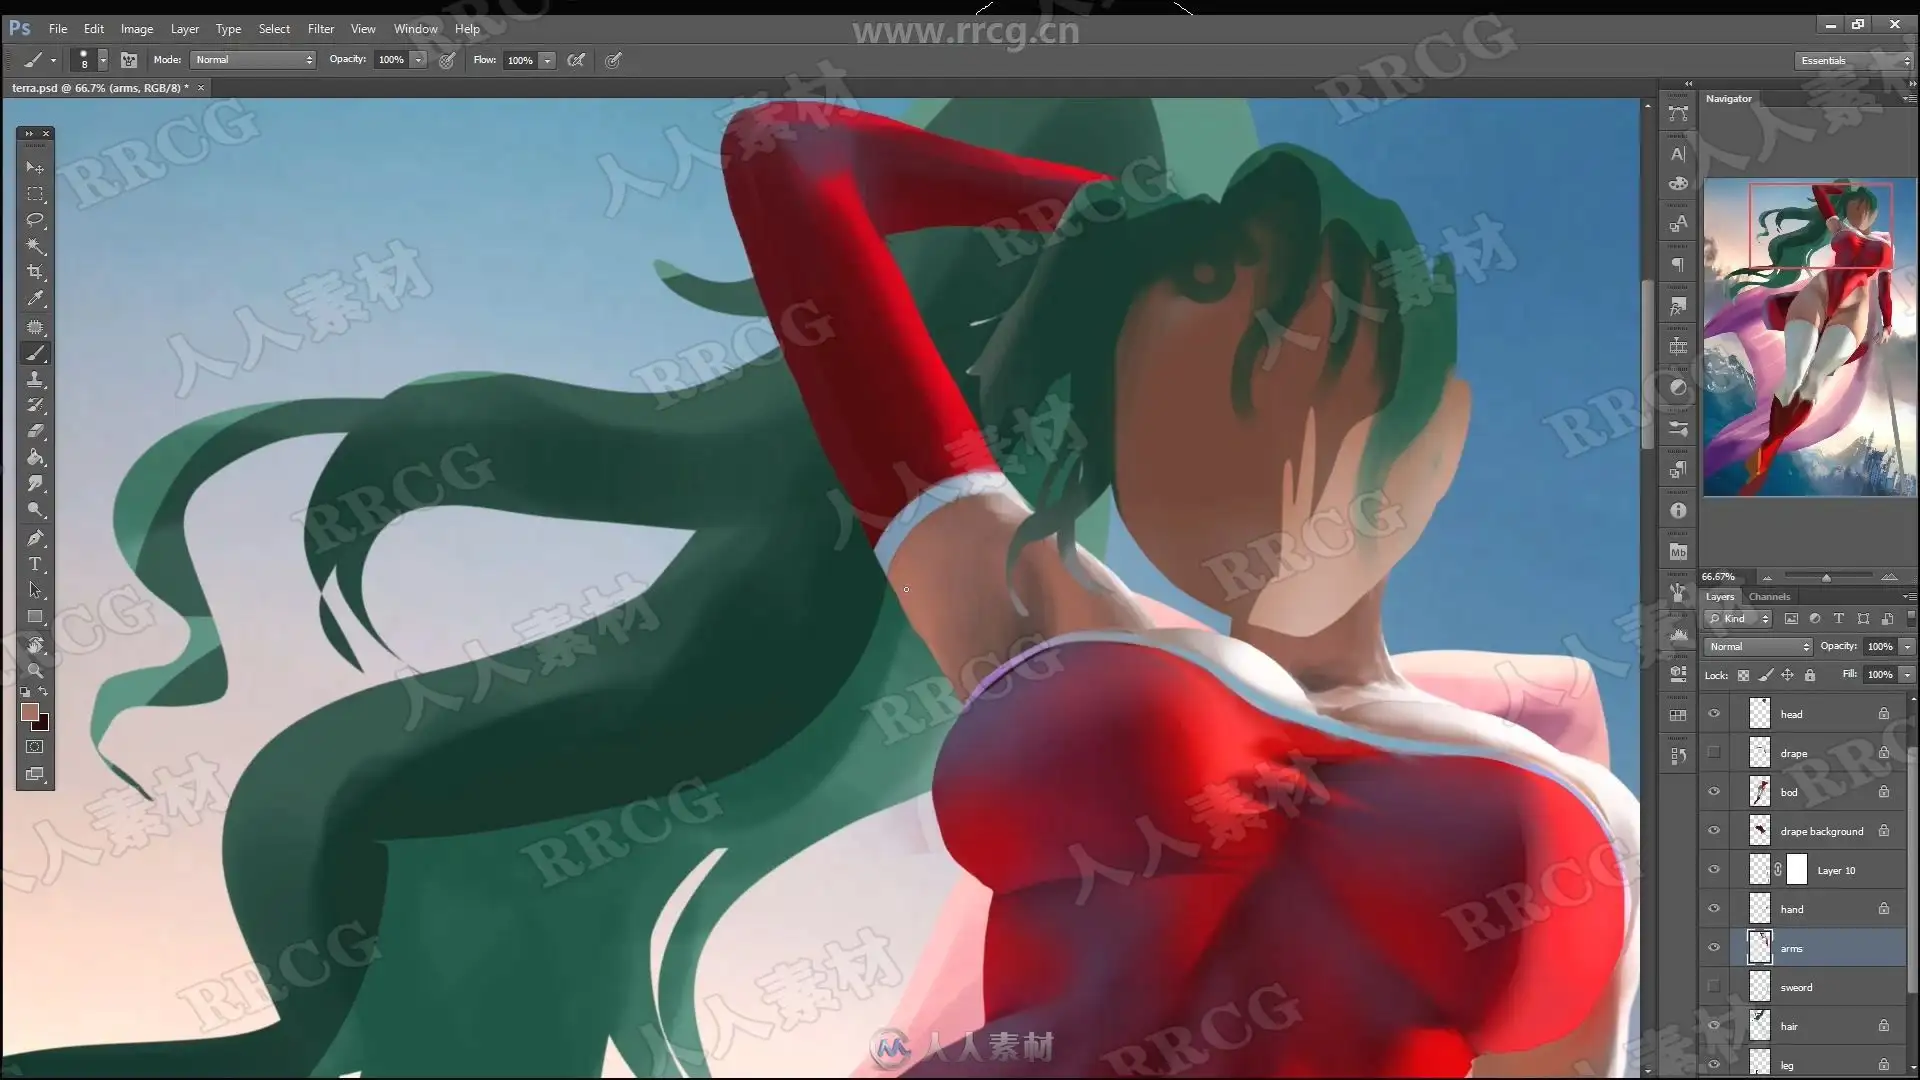Switch to the Channels tab
The width and height of the screenshot is (1920, 1080).
tap(1769, 597)
